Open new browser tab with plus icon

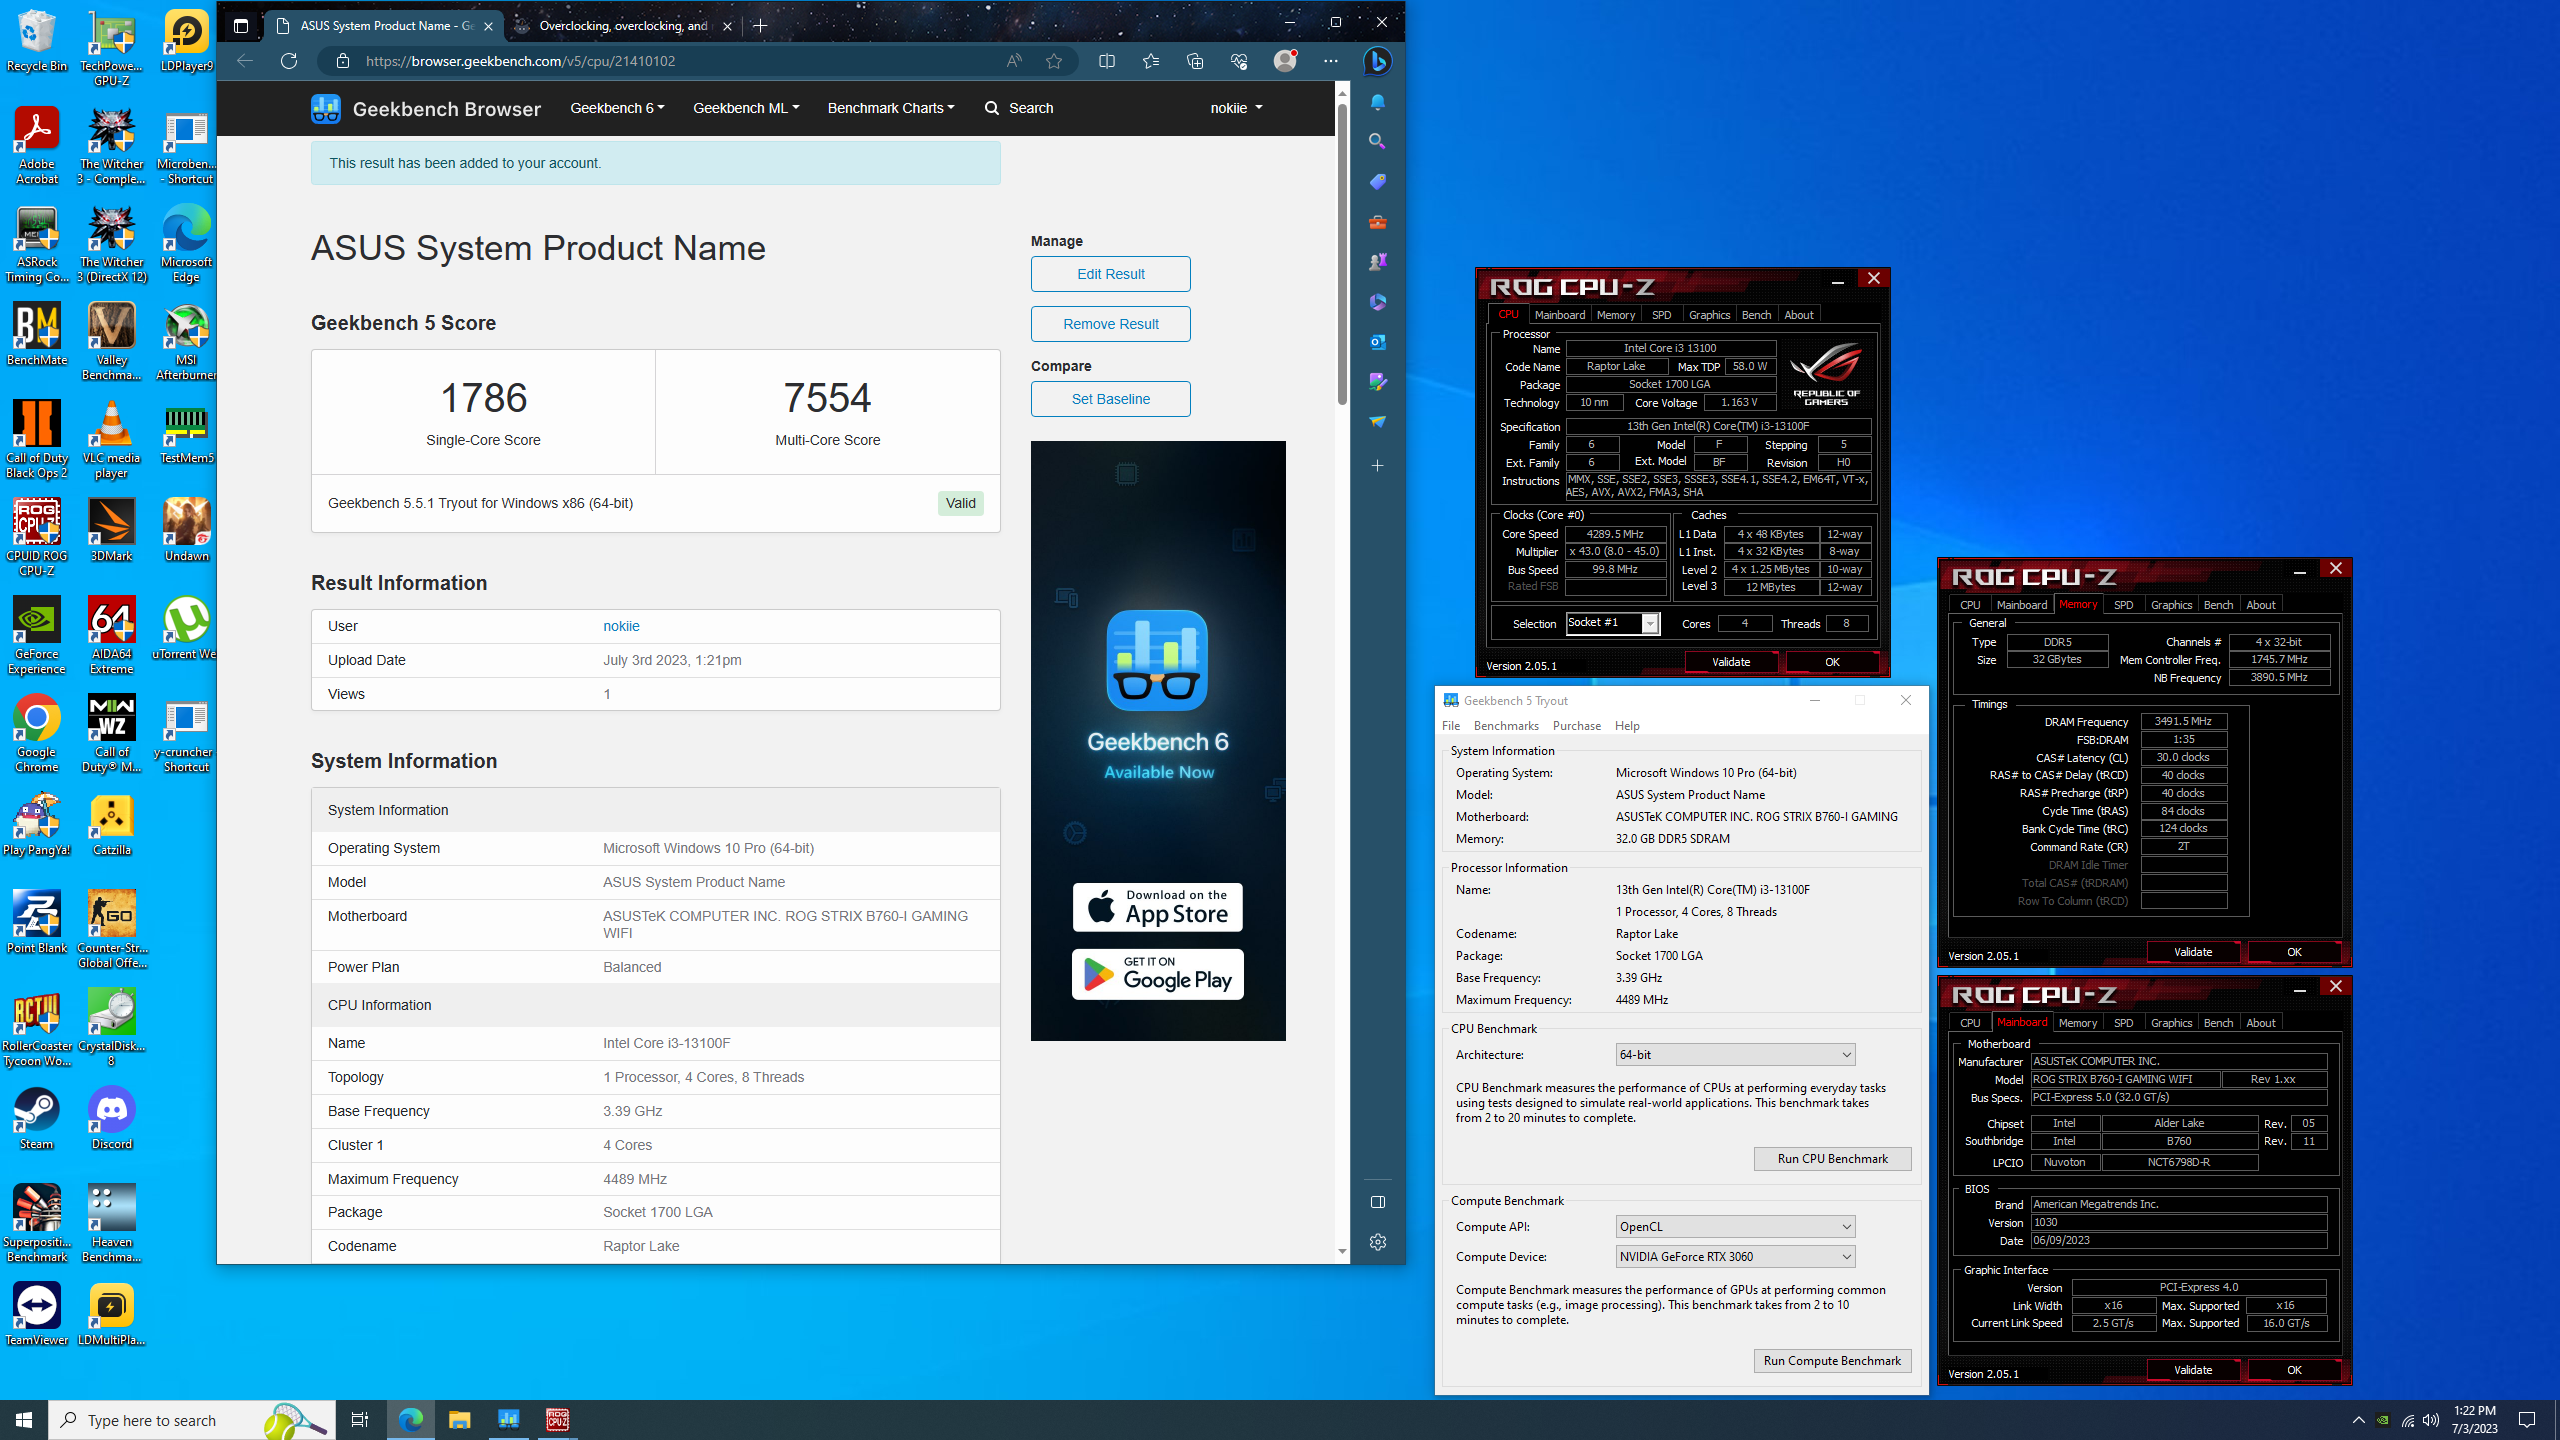tap(760, 26)
